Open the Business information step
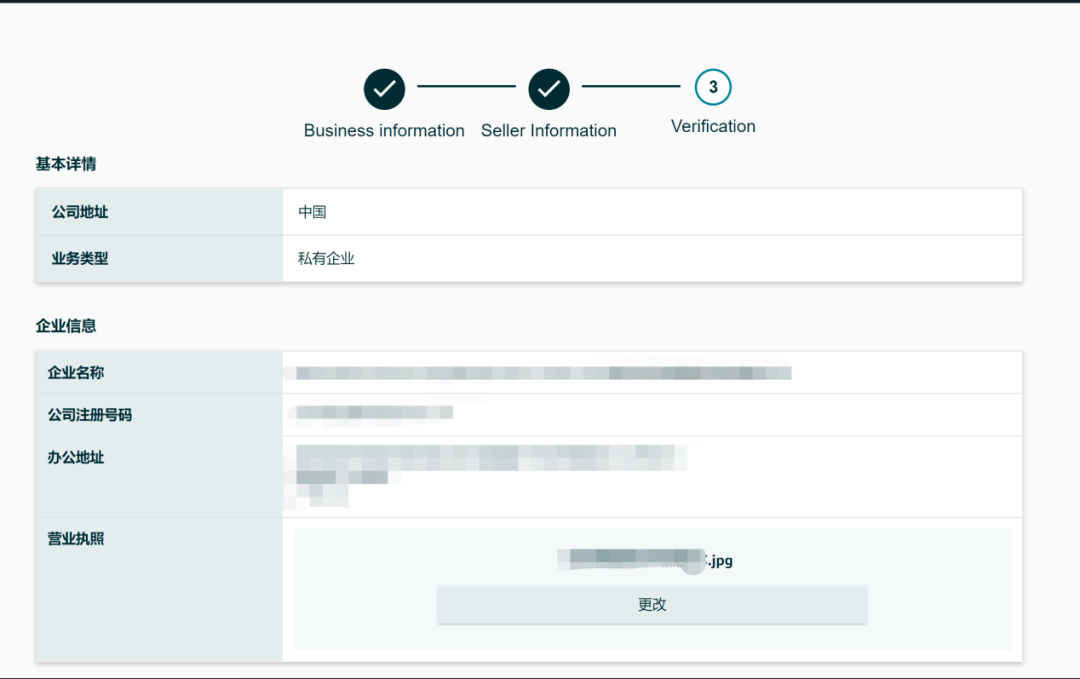 [384, 130]
